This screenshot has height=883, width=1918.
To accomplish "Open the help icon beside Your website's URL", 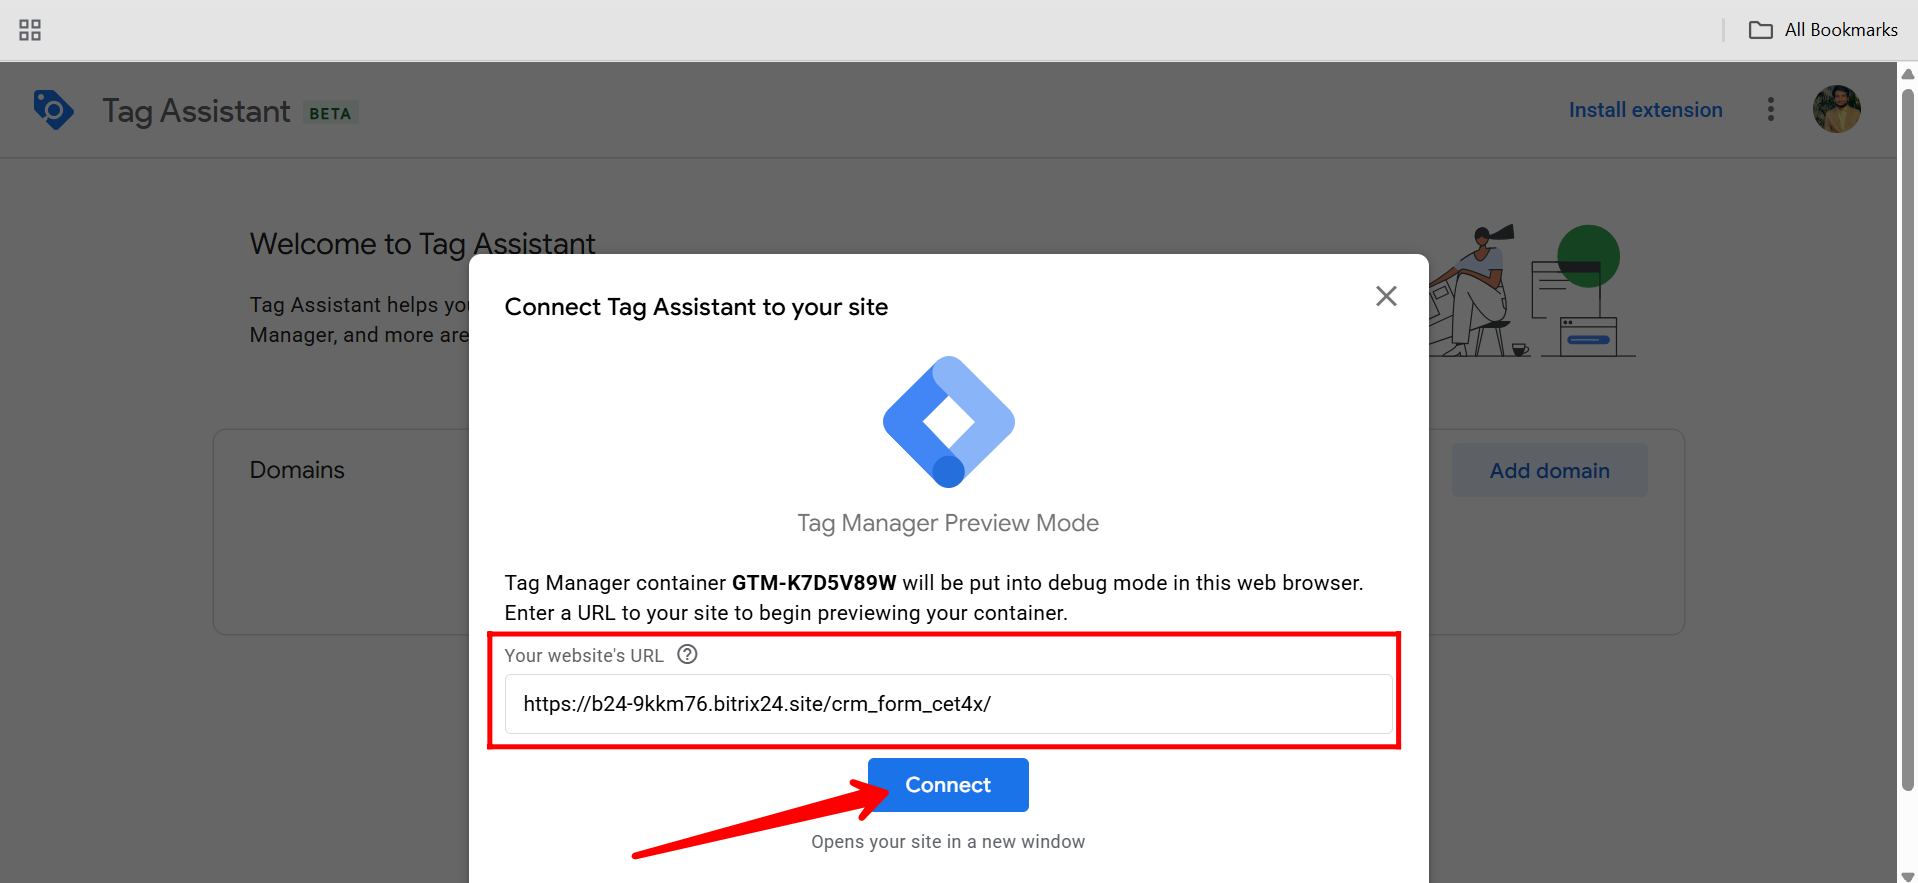I will pos(687,655).
